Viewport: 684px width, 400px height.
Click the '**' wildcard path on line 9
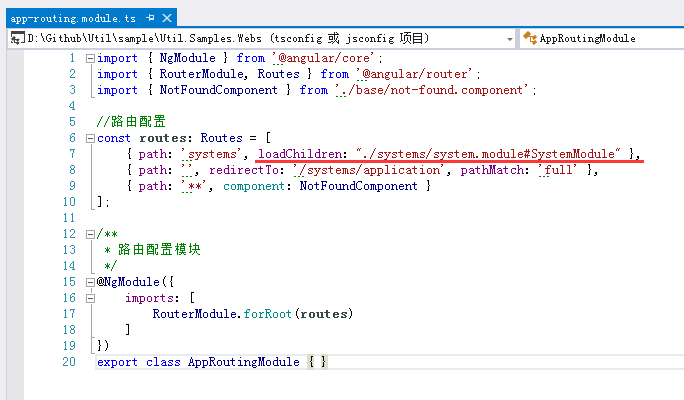click(194, 186)
